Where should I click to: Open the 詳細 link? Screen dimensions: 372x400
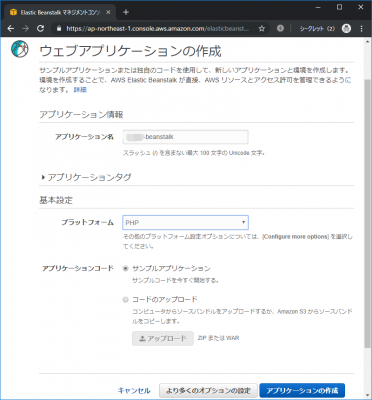click(80, 90)
